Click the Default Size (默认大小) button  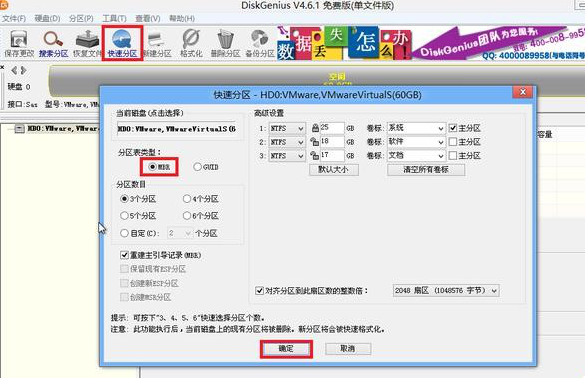tap(334, 170)
